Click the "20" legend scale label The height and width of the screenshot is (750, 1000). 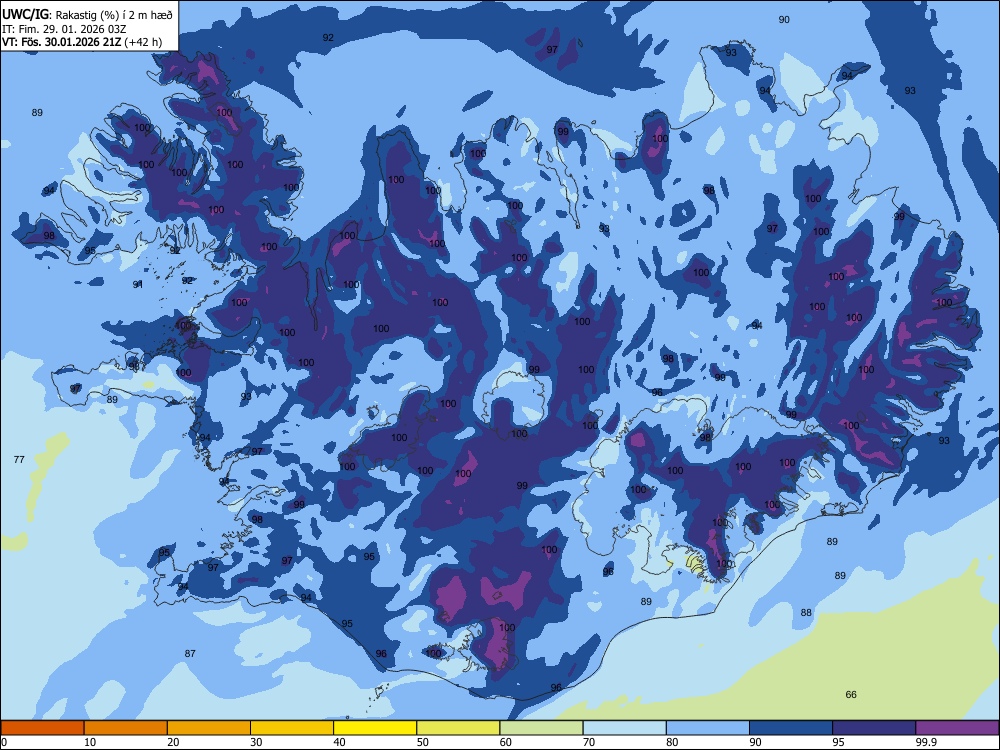[x=173, y=742]
